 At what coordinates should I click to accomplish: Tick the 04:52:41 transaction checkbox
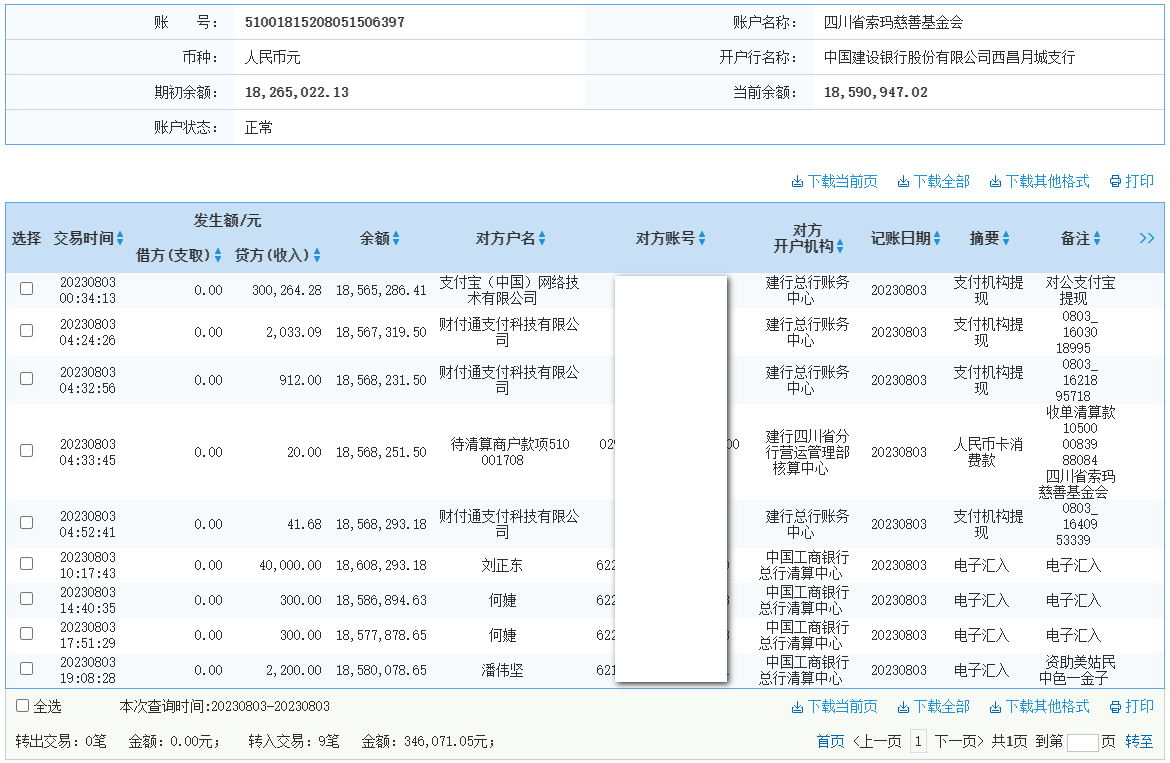pos(27,523)
